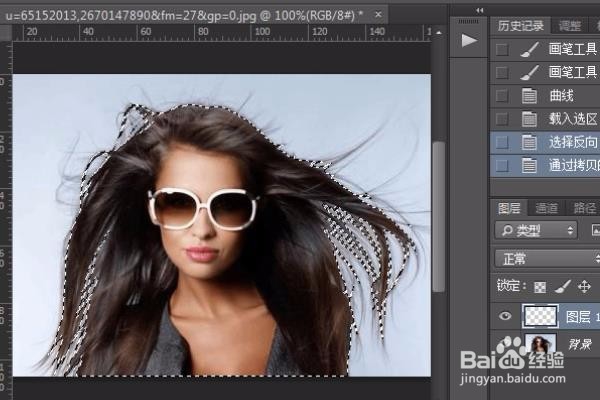Lock image pixels brush icon
This screenshot has width=600, height=400.
562,286
